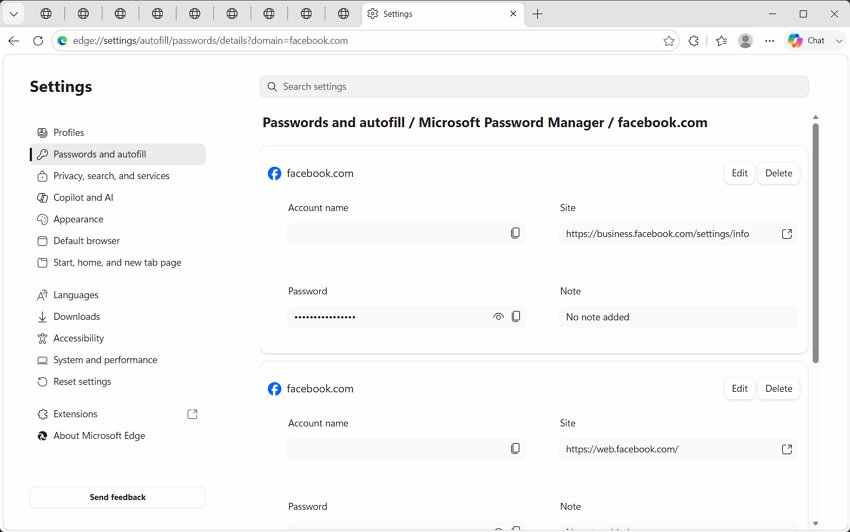Click the scrollbar up arrow
850x532 pixels.
[815, 117]
